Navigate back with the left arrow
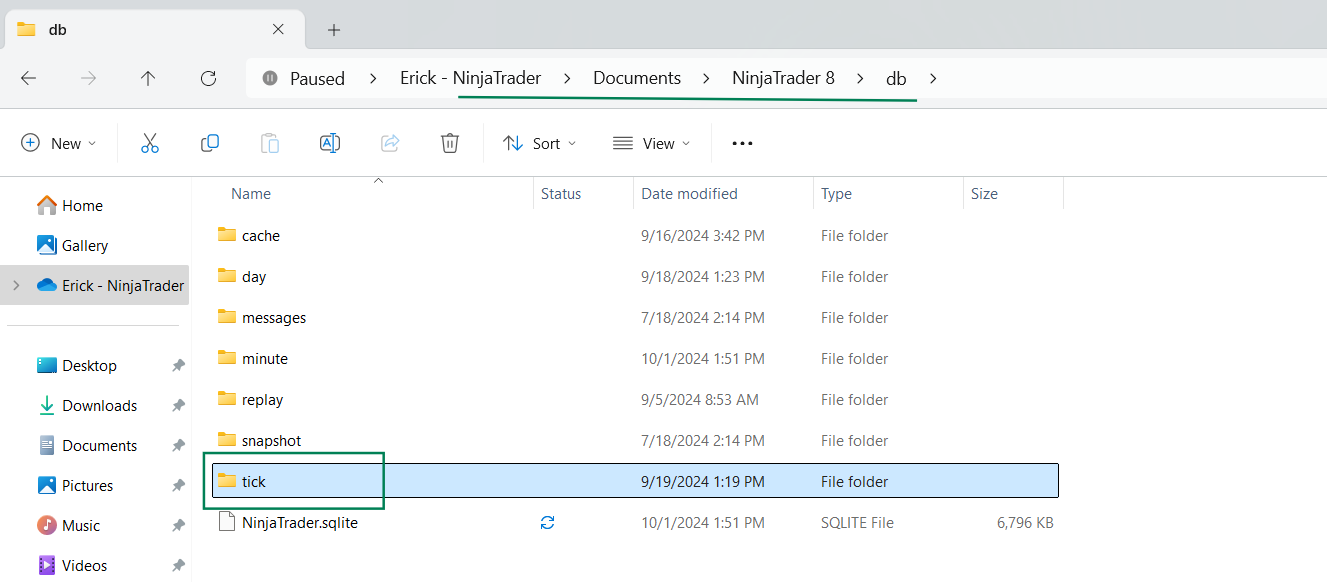This screenshot has height=582, width=1327. (28, 78)
